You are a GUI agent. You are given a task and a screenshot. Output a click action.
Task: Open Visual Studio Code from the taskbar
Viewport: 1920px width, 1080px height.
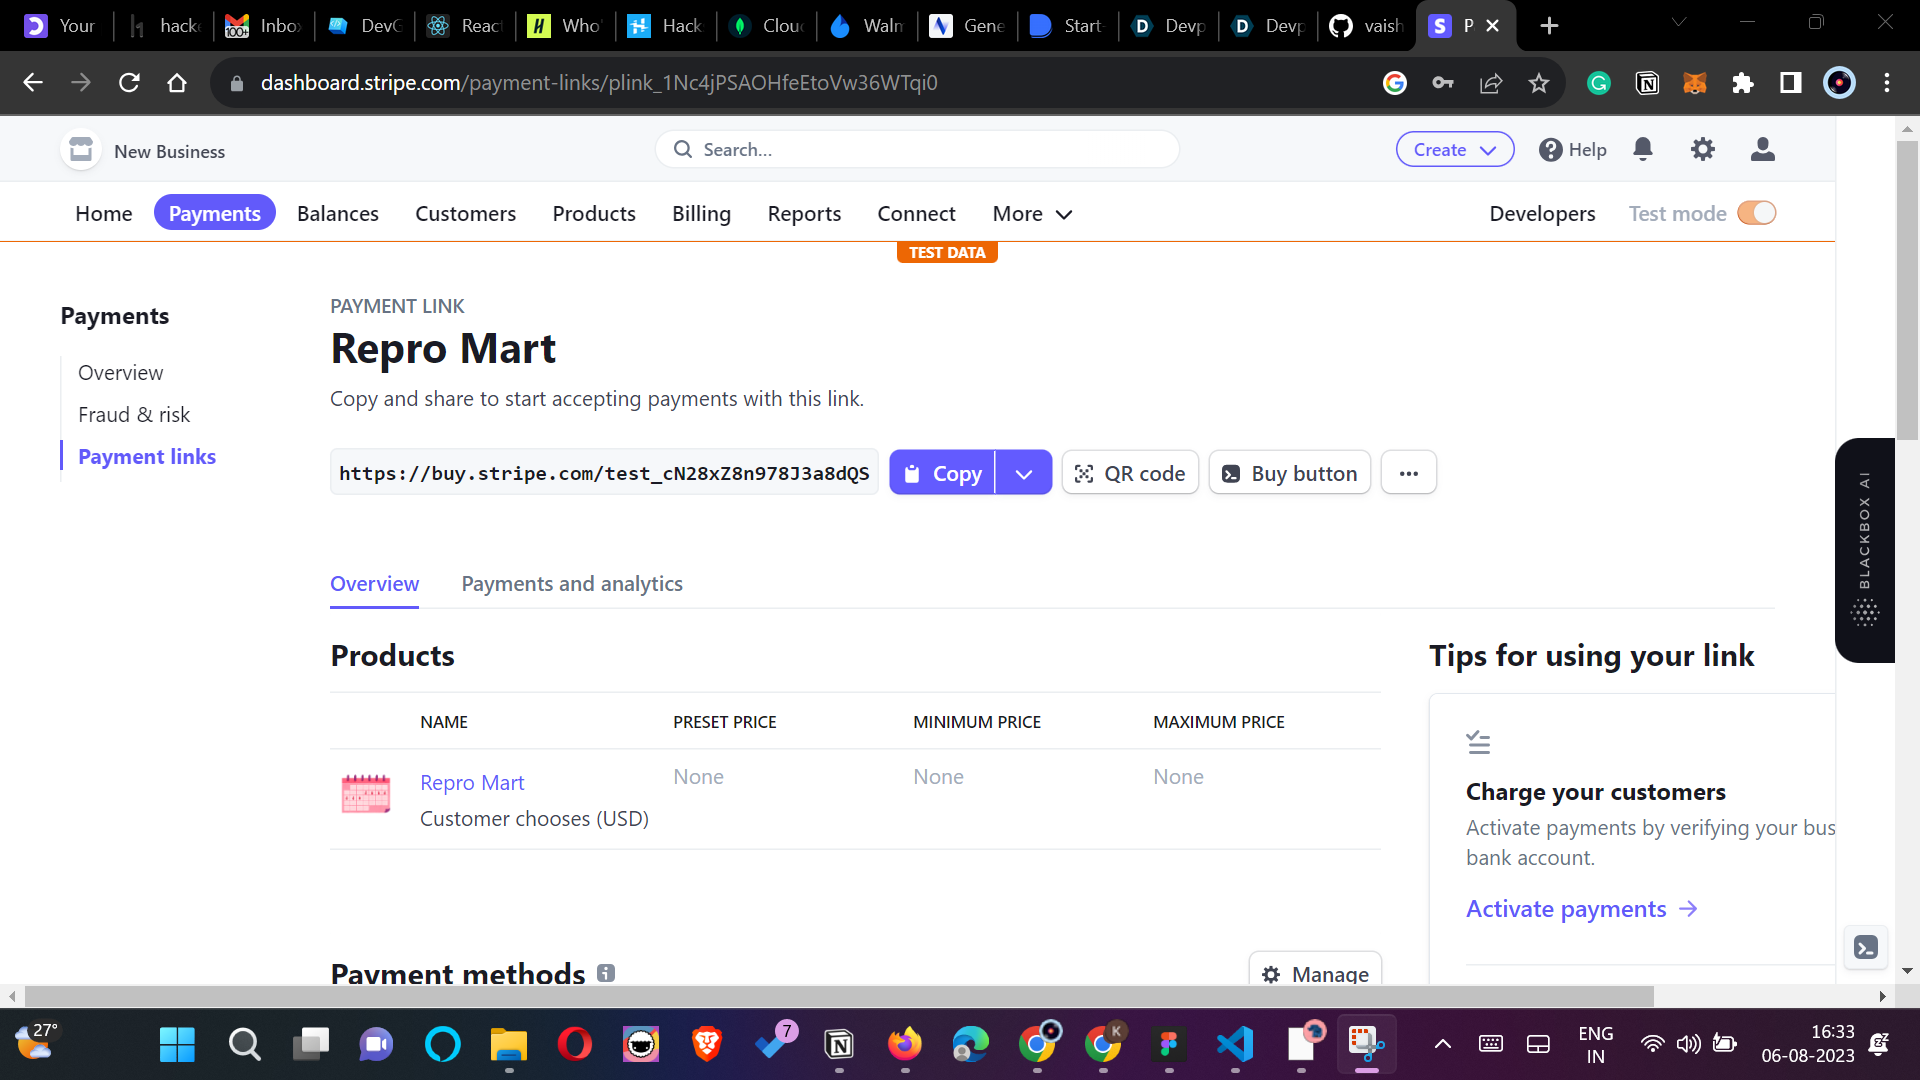pos(1235,1044)
